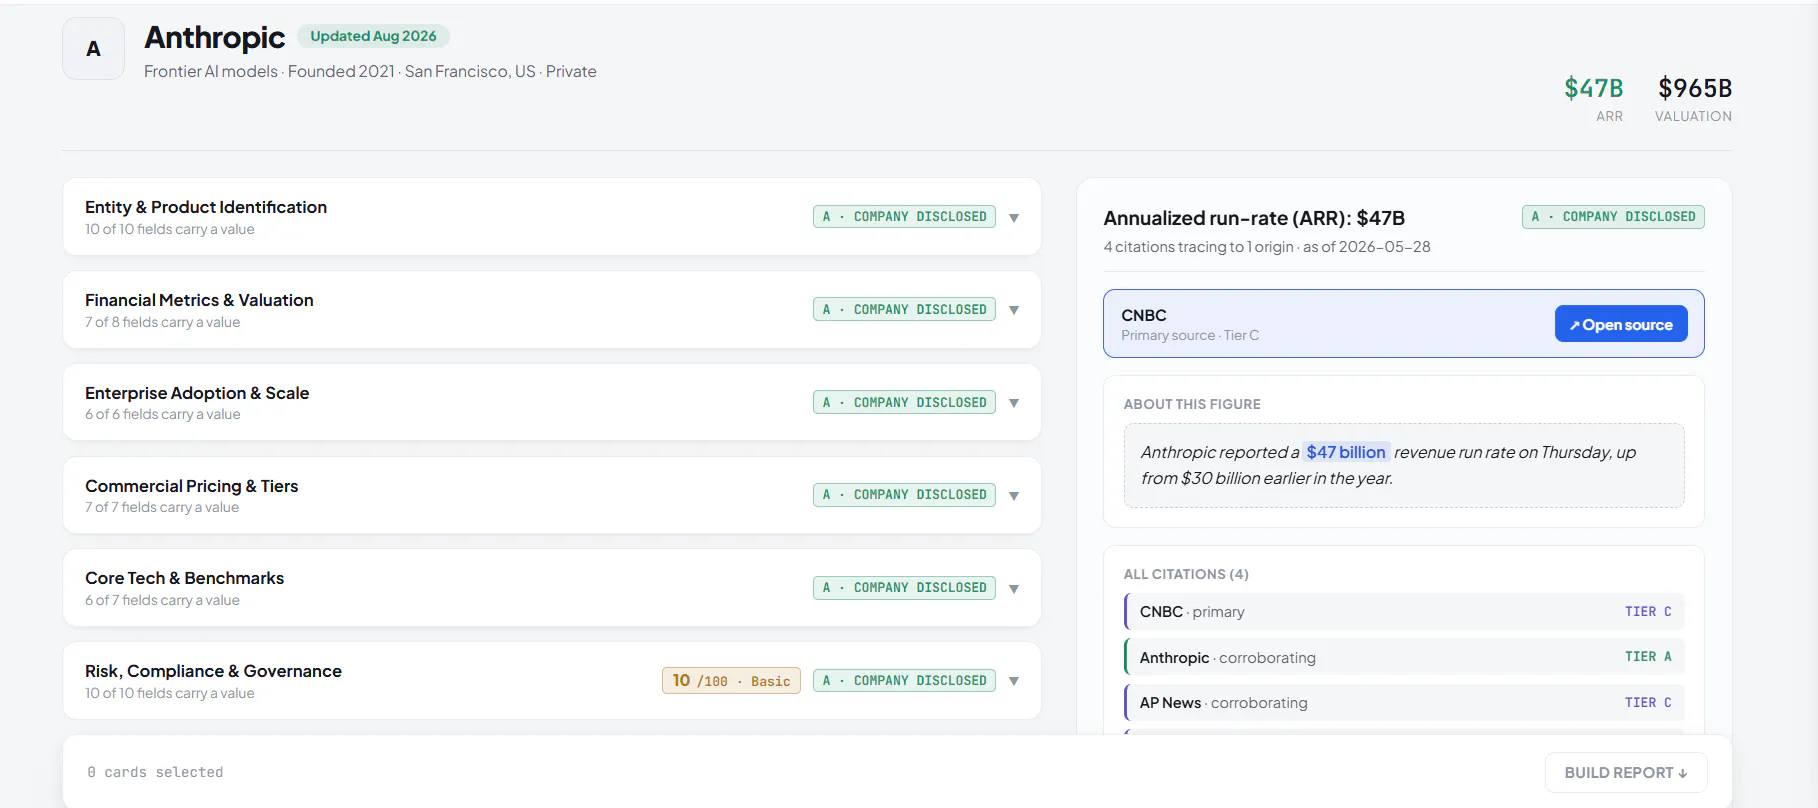Screen dimensions: 1818x808
Task: Click the 'Anthropic' company name heading
Action: click(x=214, y=37)
